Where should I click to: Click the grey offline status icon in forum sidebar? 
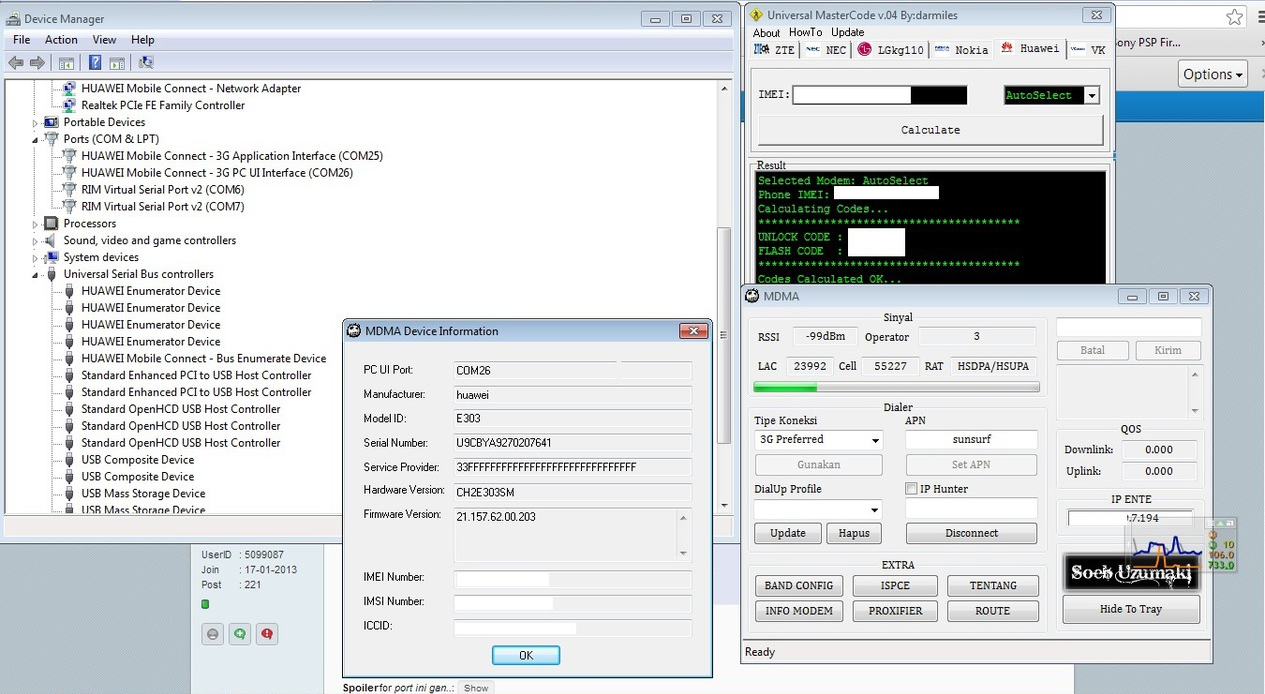point(212,634)
